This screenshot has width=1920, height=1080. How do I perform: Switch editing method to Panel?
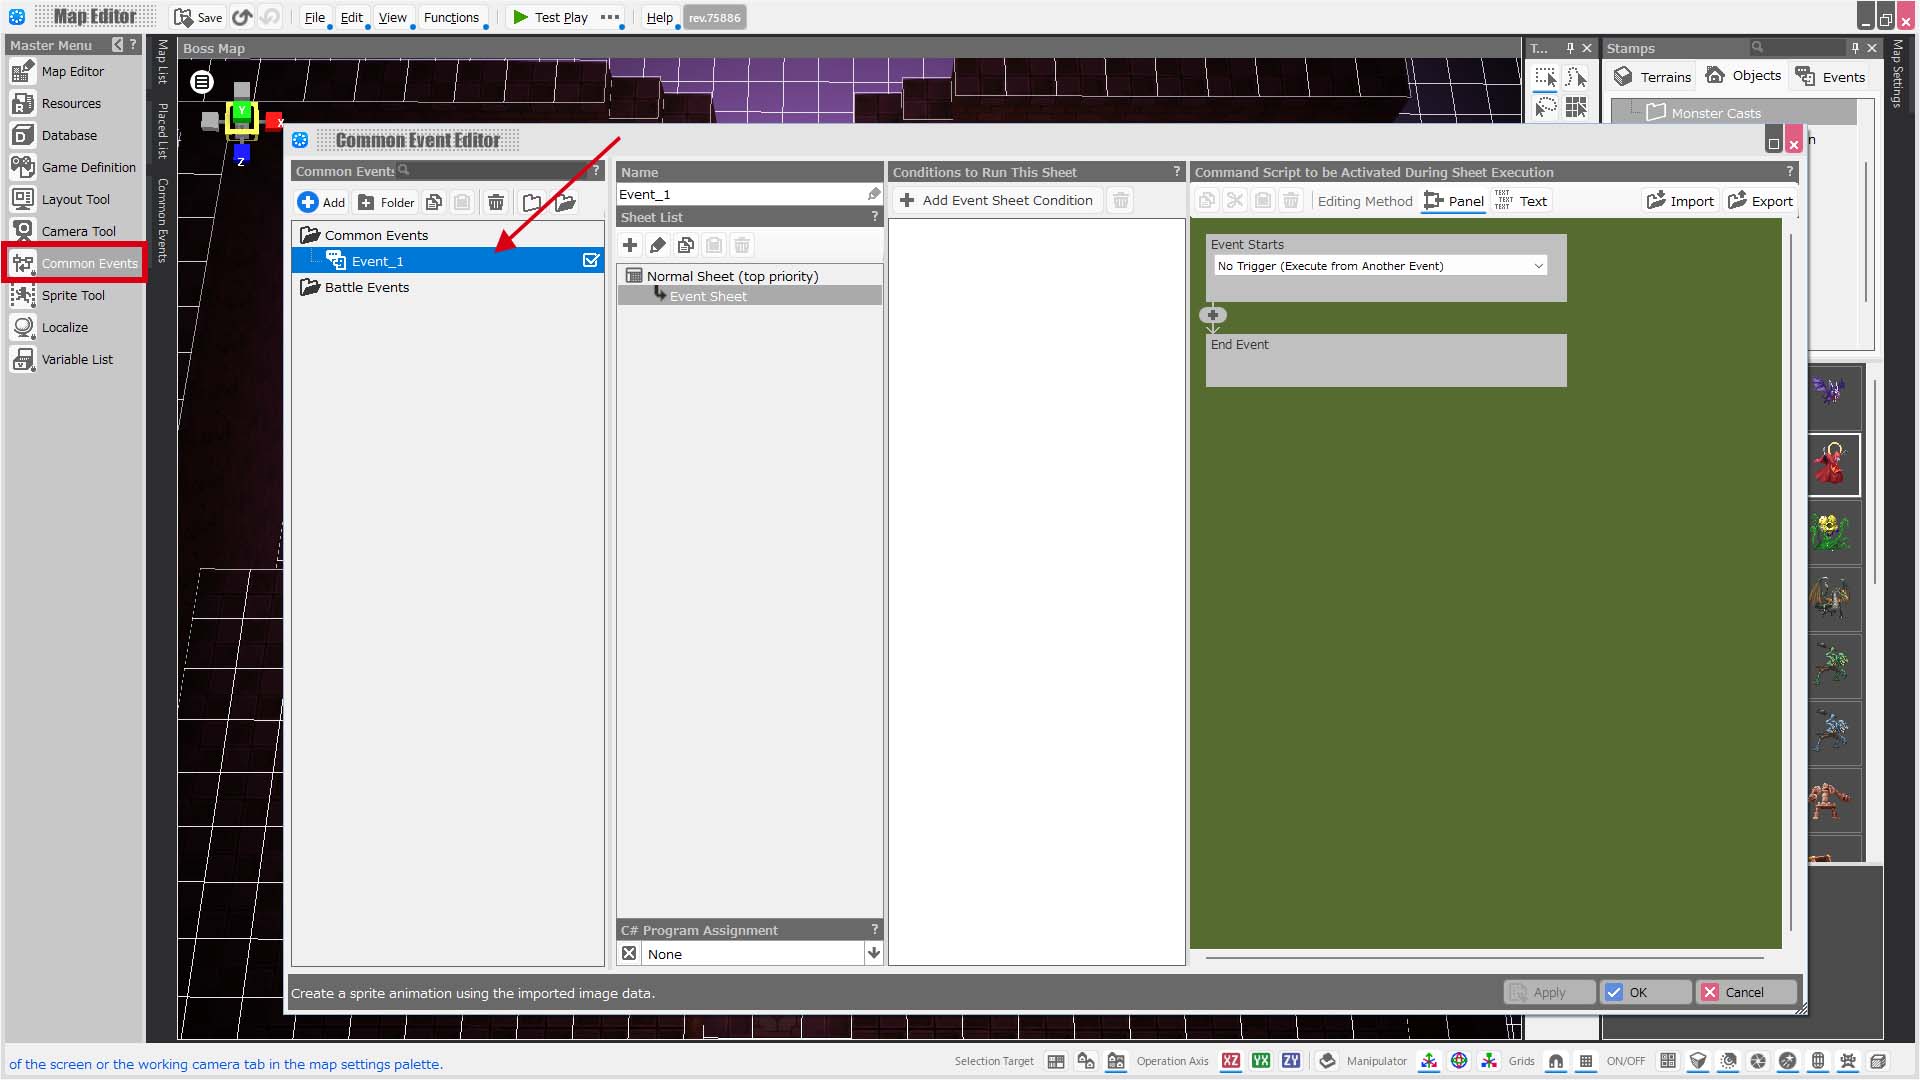click(x=1454, y=201)
